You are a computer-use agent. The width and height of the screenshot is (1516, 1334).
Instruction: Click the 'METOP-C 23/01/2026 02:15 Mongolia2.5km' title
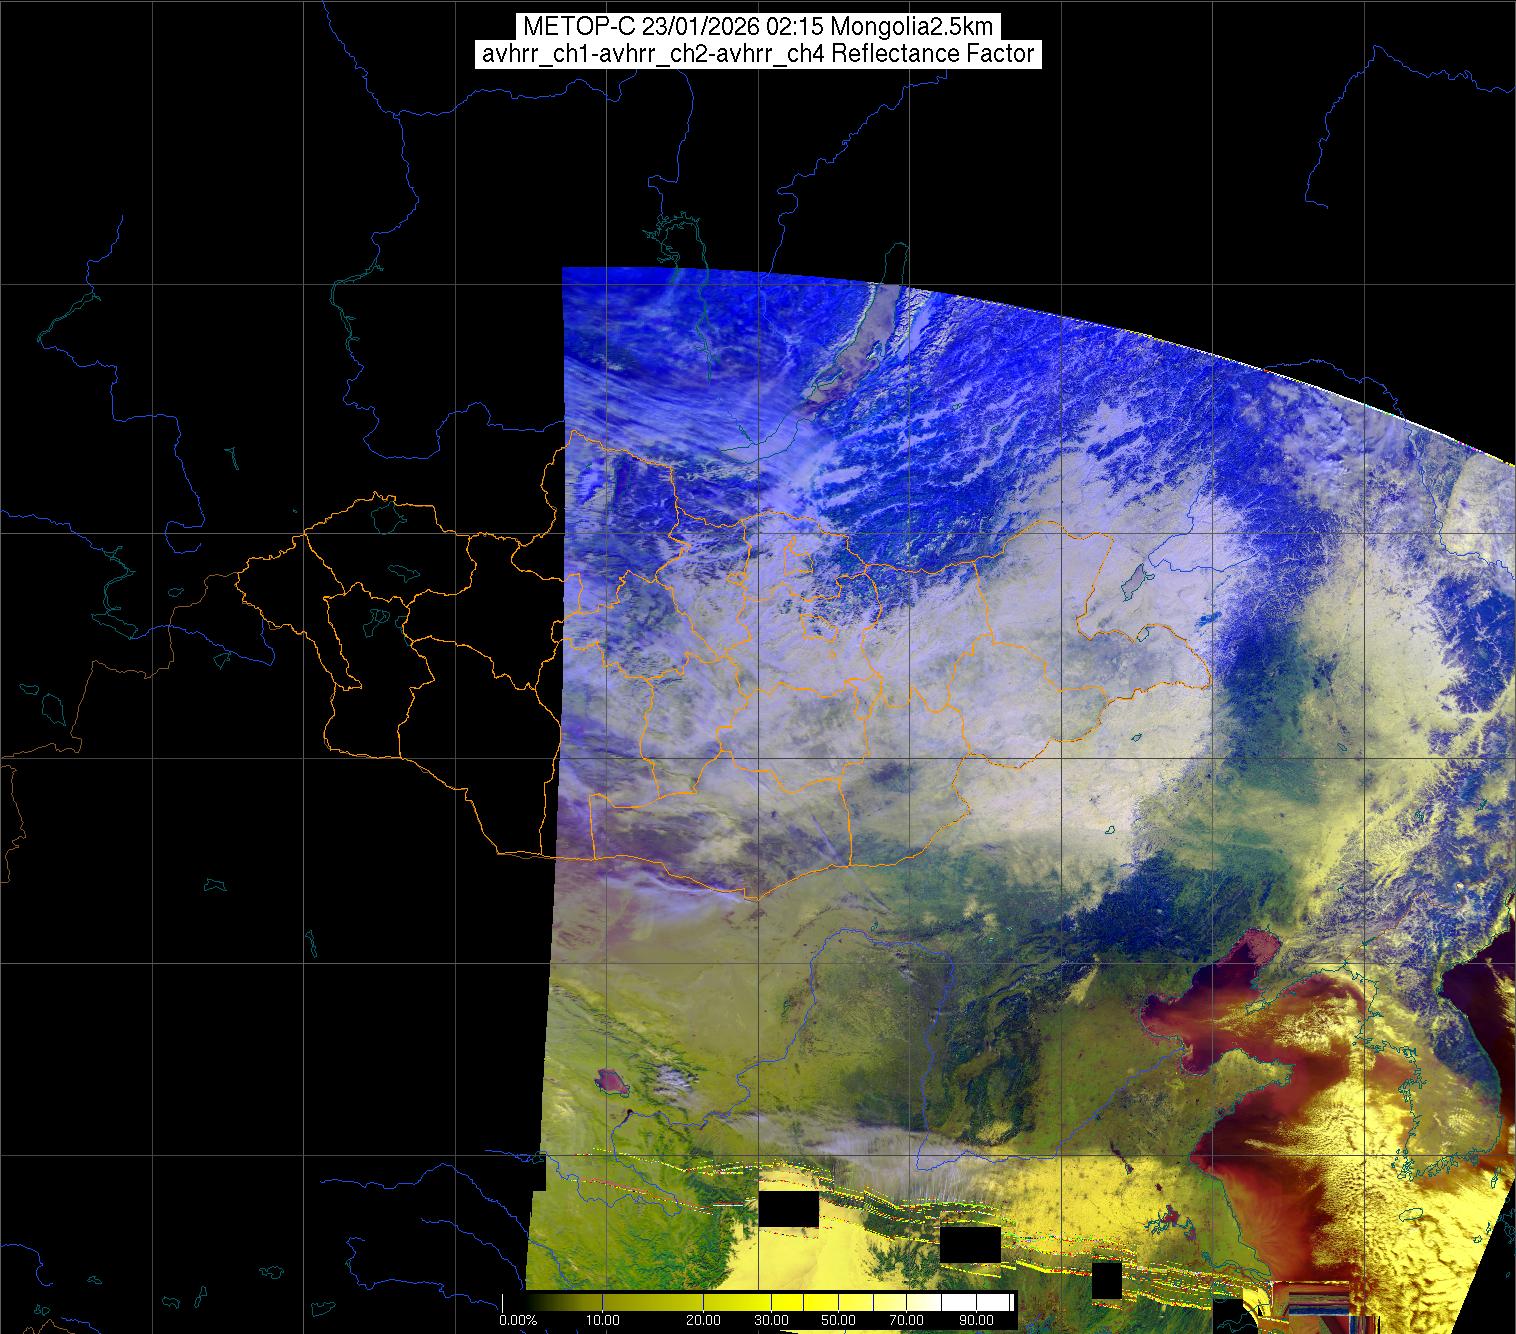coord(757,26)
